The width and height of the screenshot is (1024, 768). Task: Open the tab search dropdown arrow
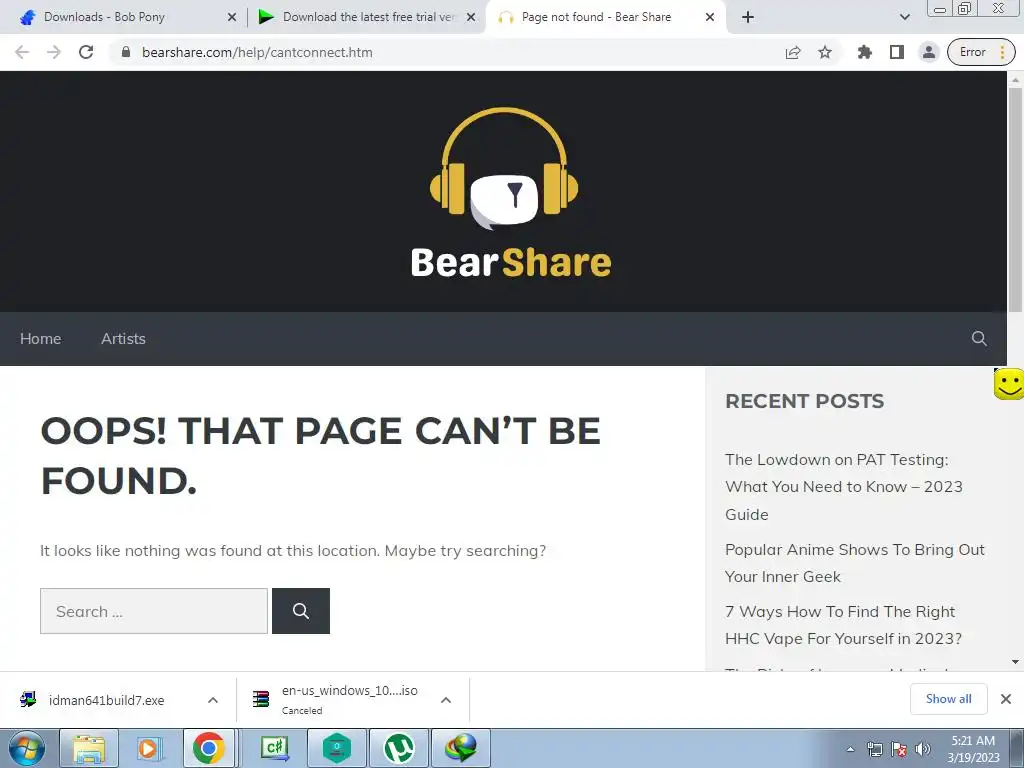click(x=904, y=17)
